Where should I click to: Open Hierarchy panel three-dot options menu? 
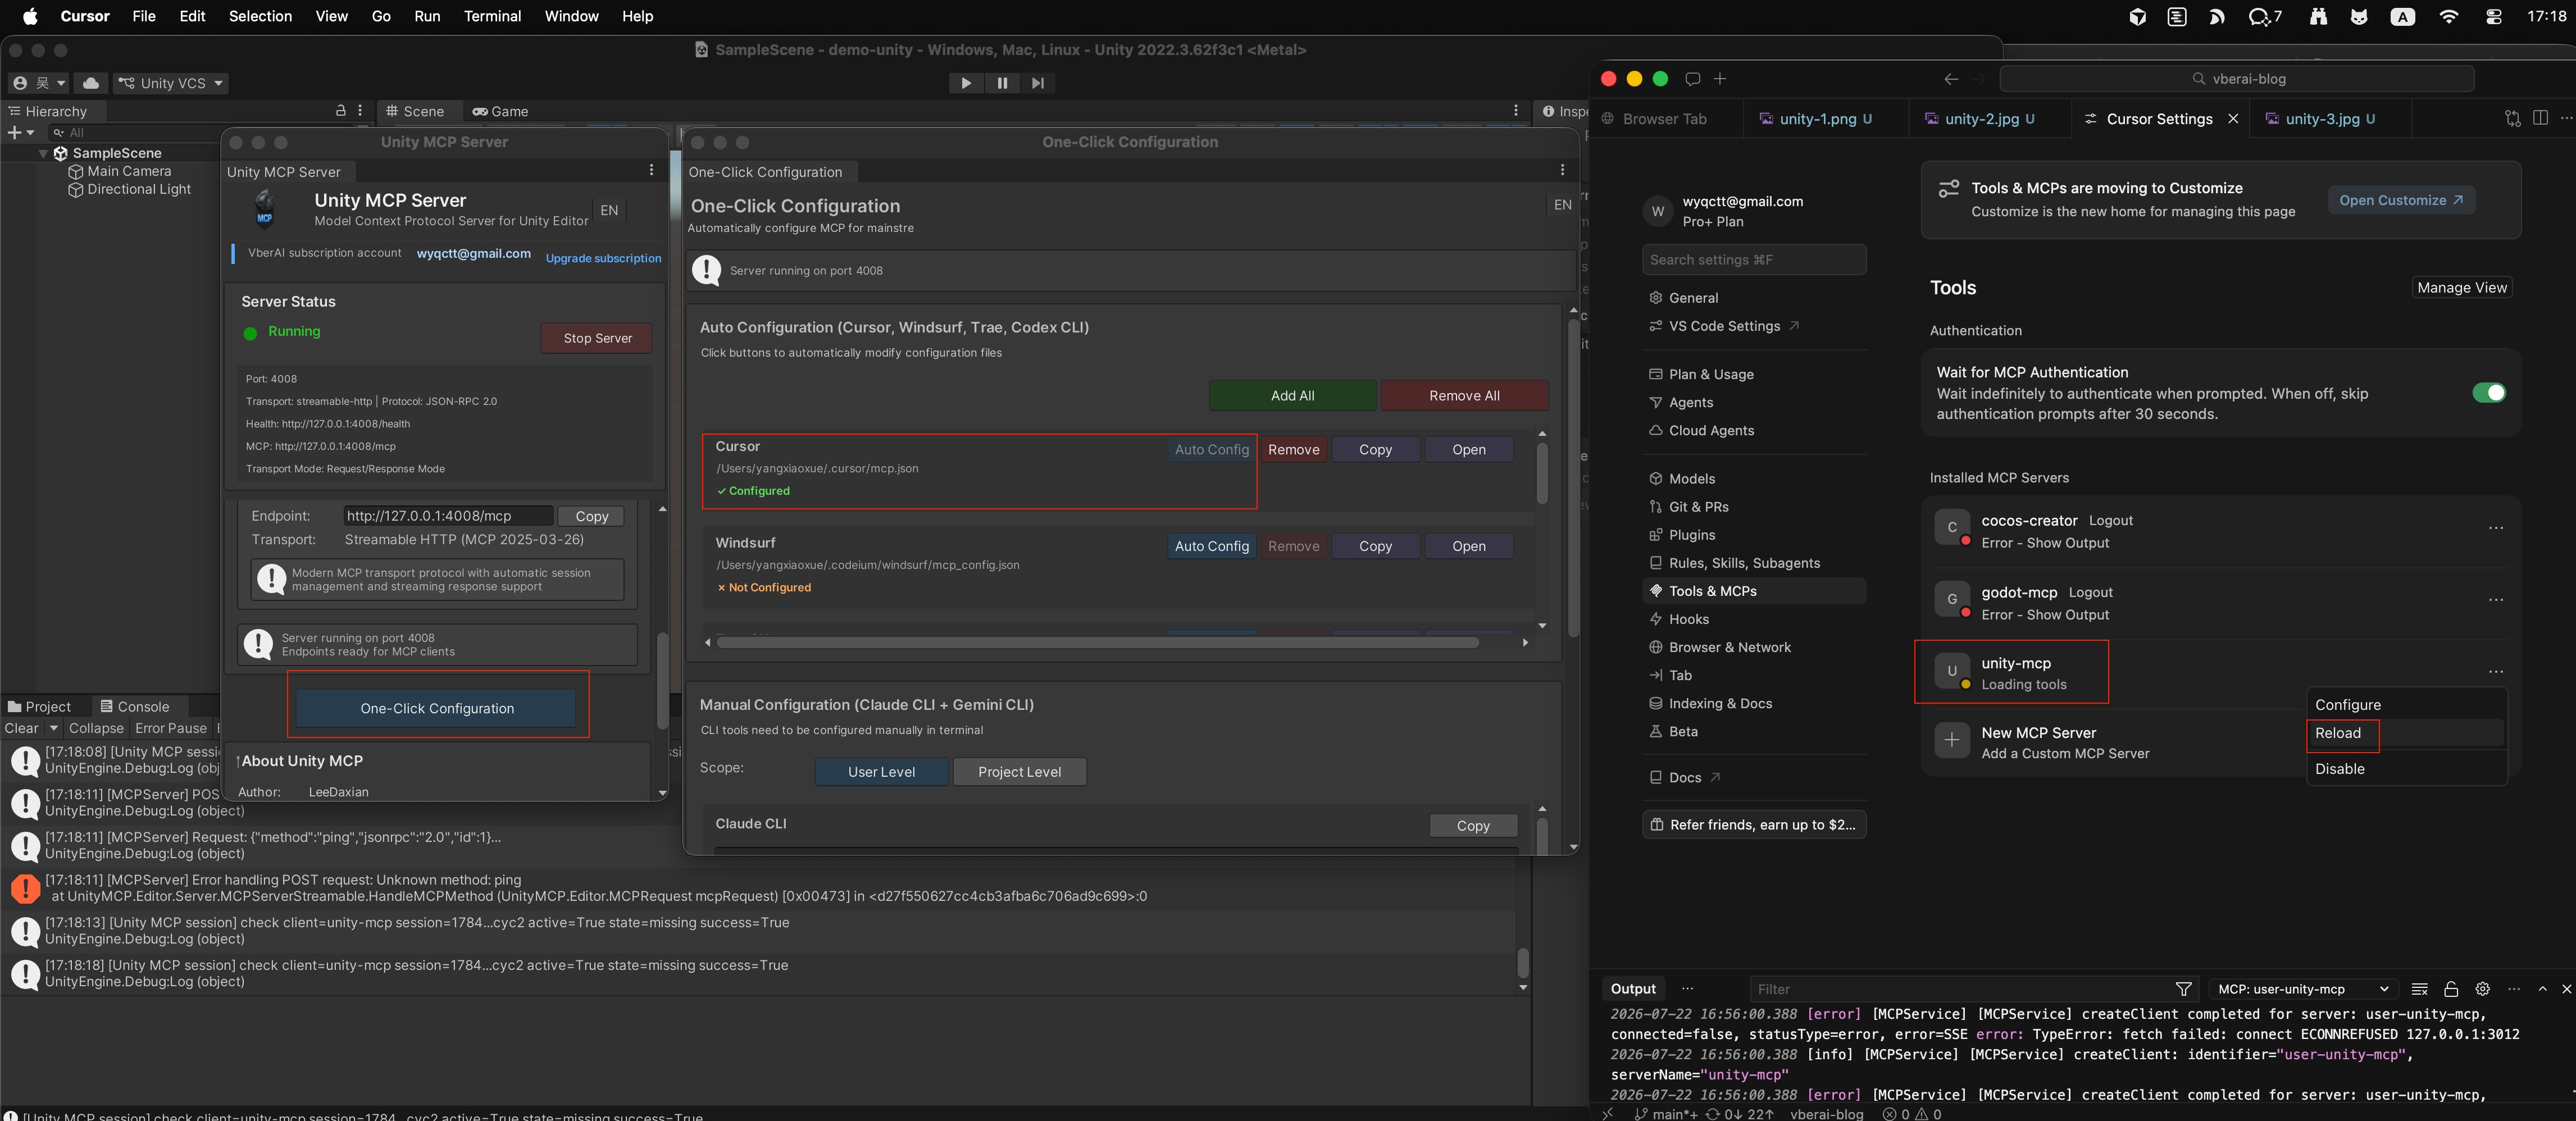pyautogui.click(x=360, y=111)
